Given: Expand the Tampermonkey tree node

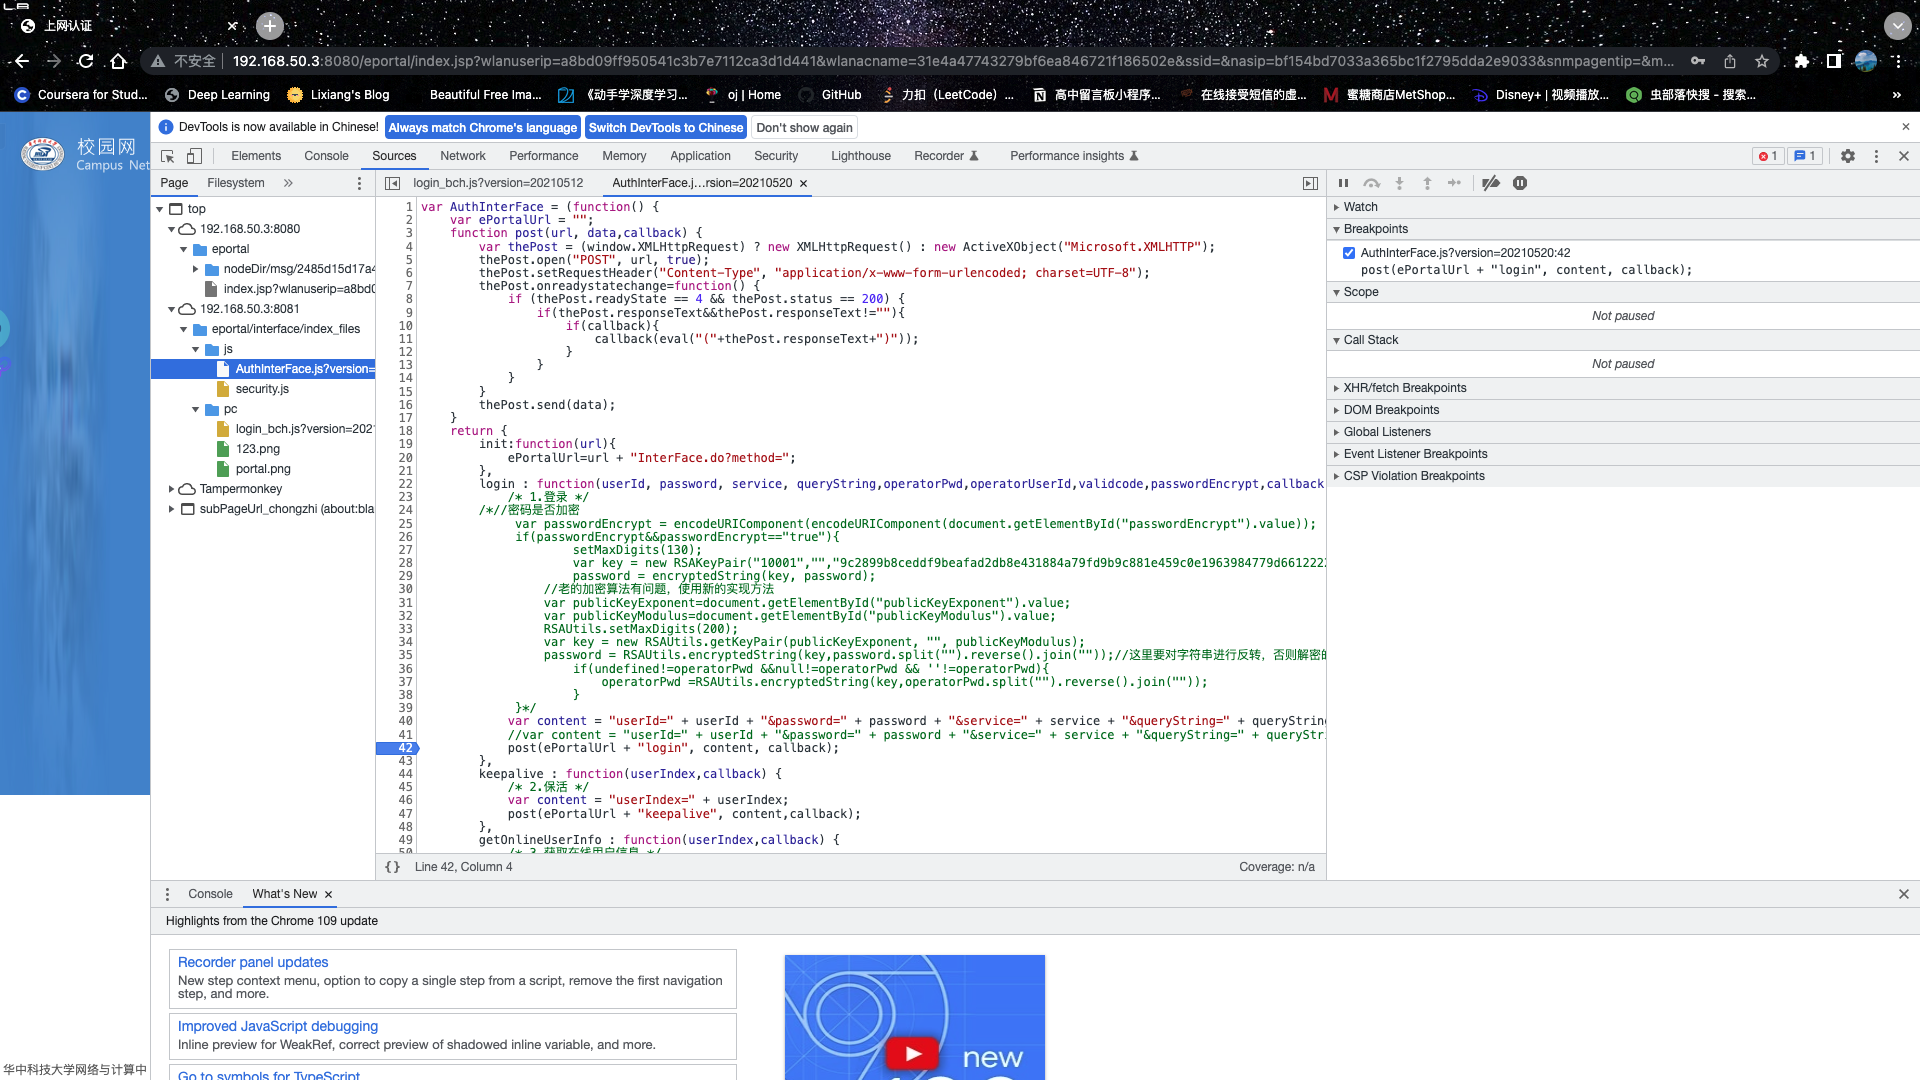Looking at the screenshot, I should 172,489.
